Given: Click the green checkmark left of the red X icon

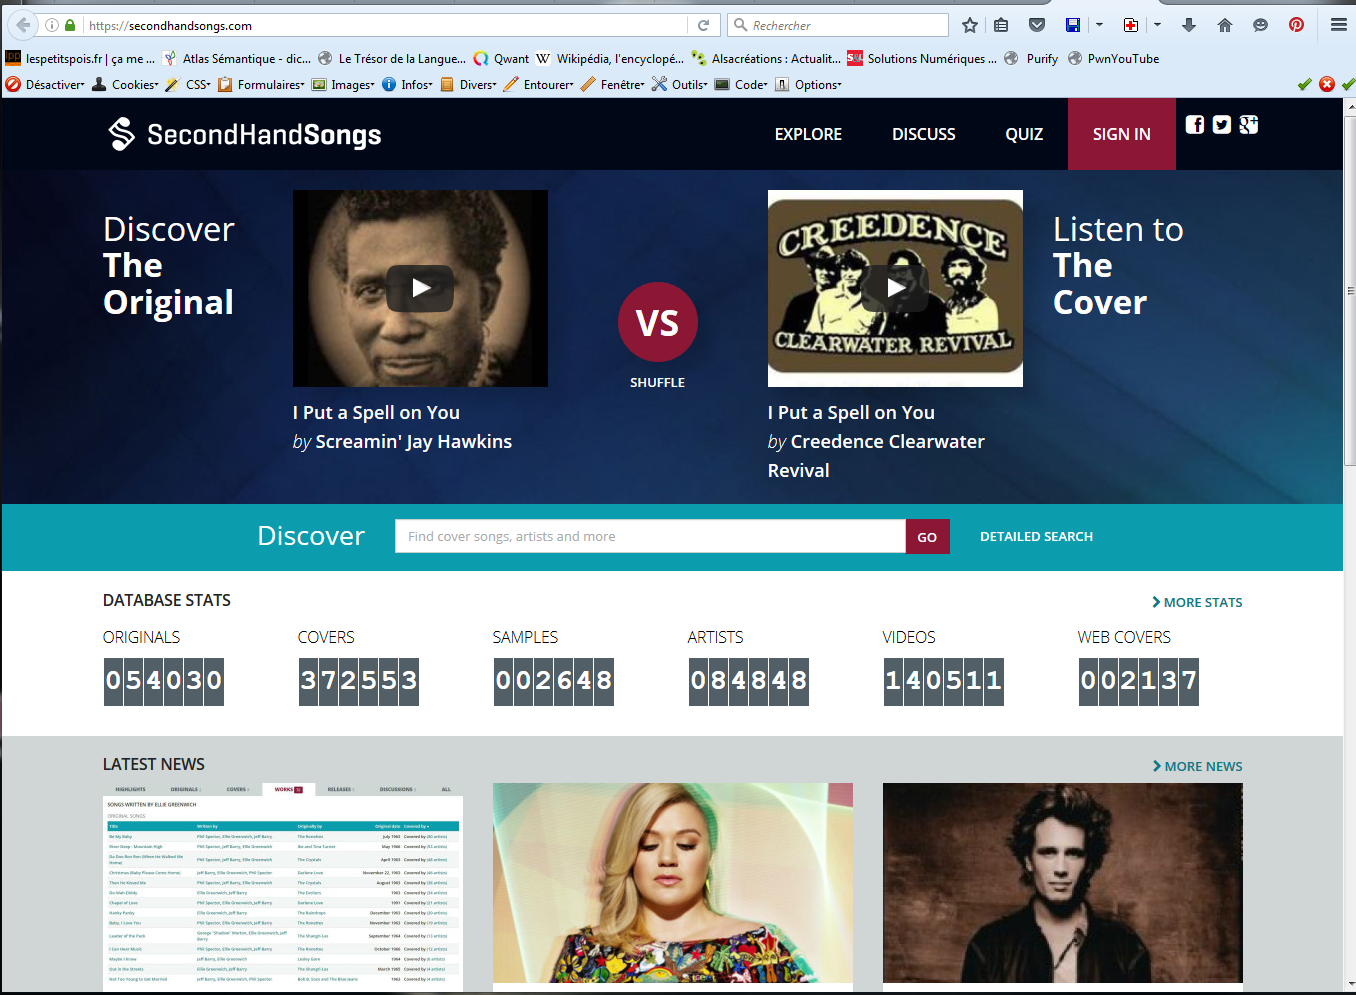Looking at the screenshot, I should click(x=1304, y=84).
